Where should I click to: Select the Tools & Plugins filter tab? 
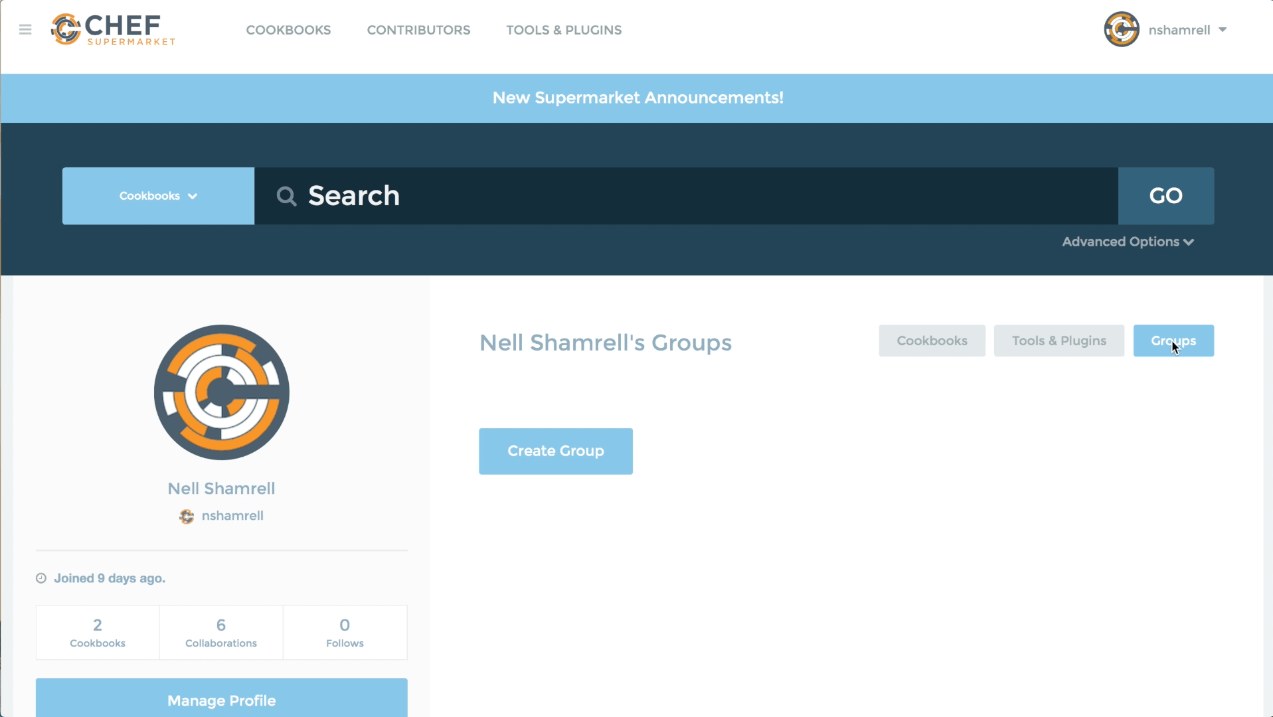[x=1058, y=340]
